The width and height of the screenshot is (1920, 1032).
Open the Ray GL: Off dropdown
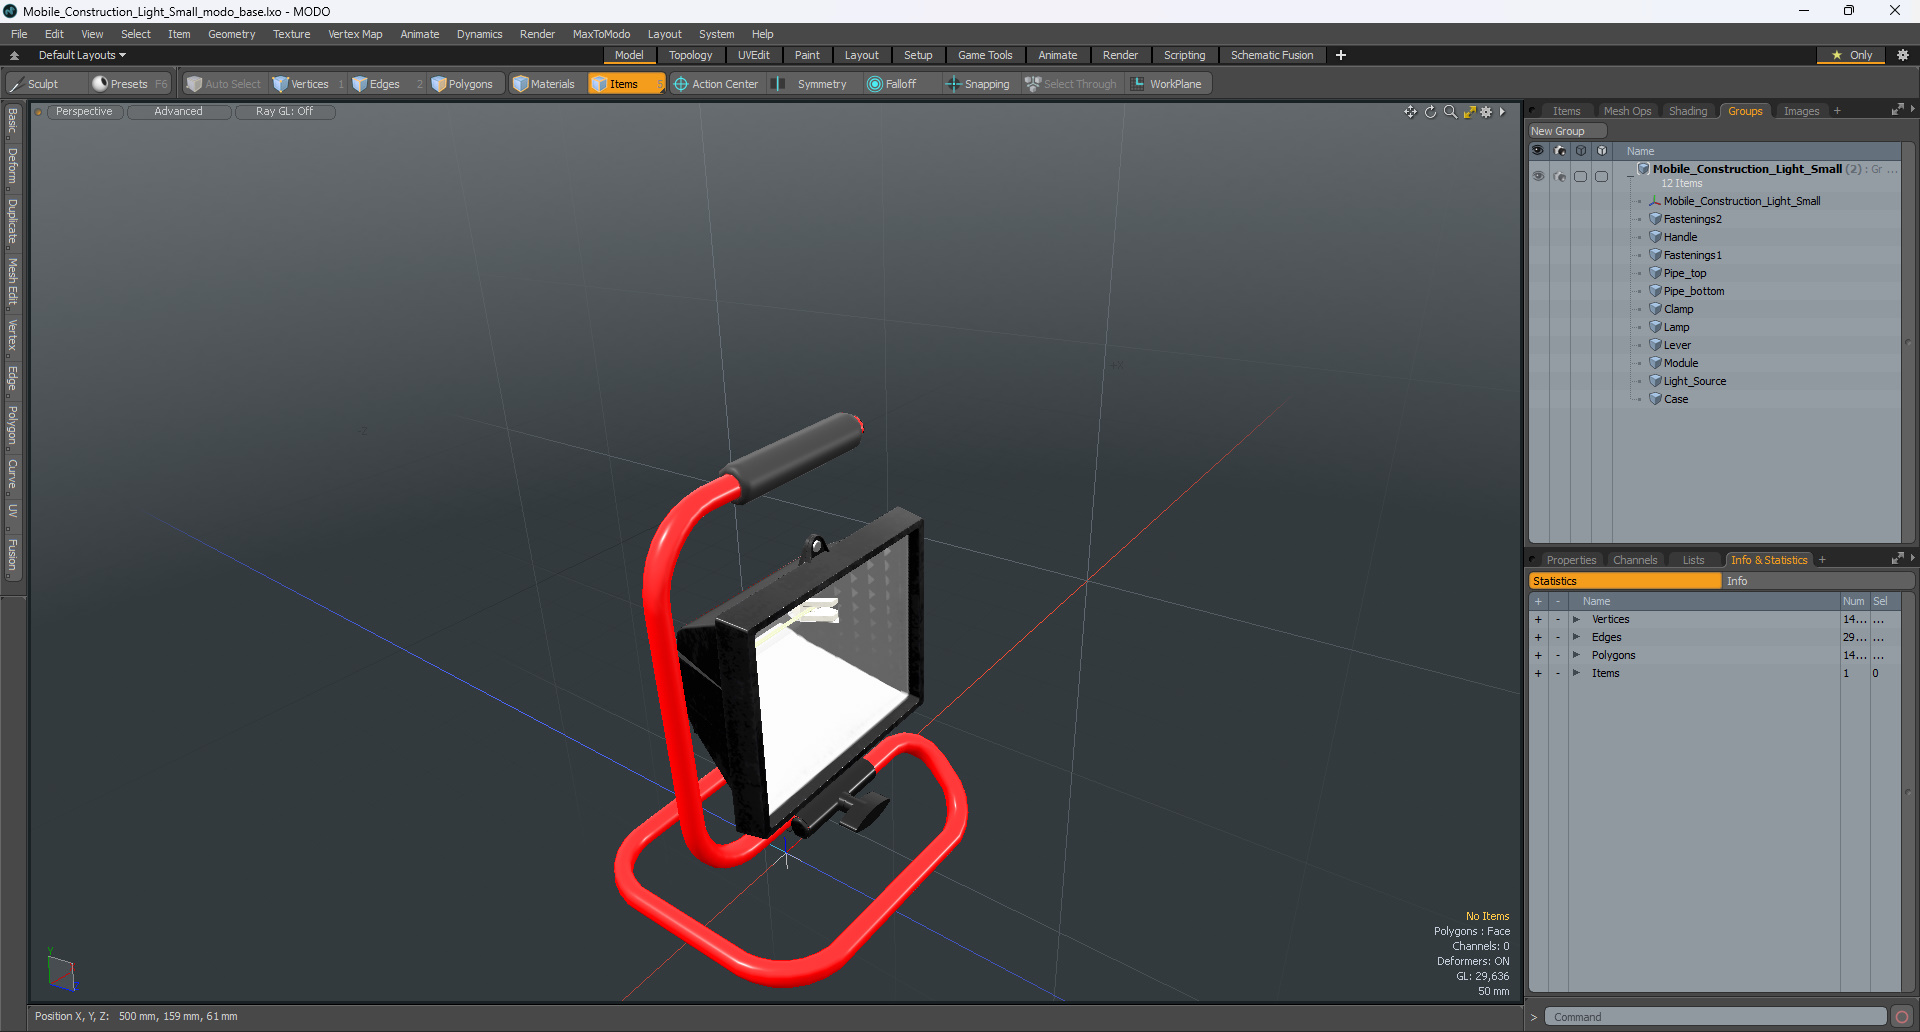285,112
